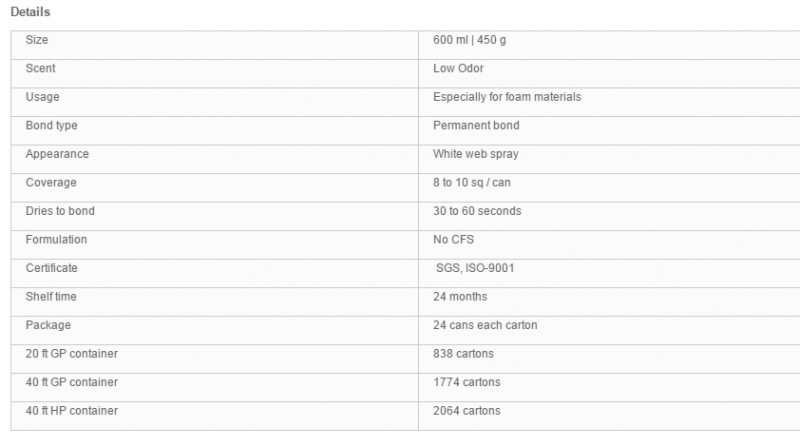Click the Low Odor value
The height and width of the screenshot is (447, 800).
(x=458, y=68)
